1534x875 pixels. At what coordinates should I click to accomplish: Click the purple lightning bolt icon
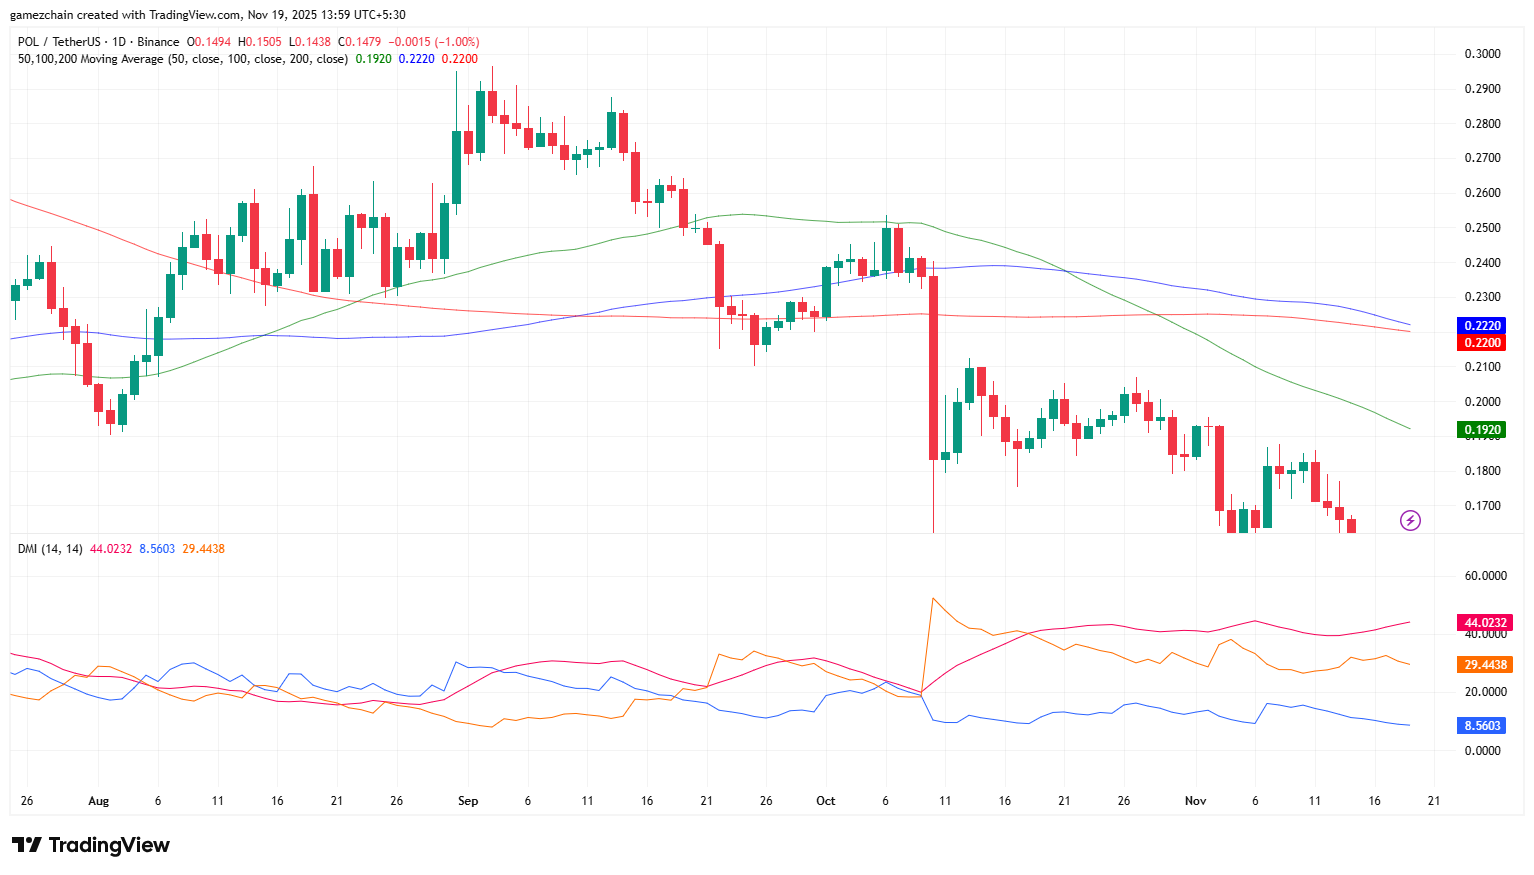1410,520
